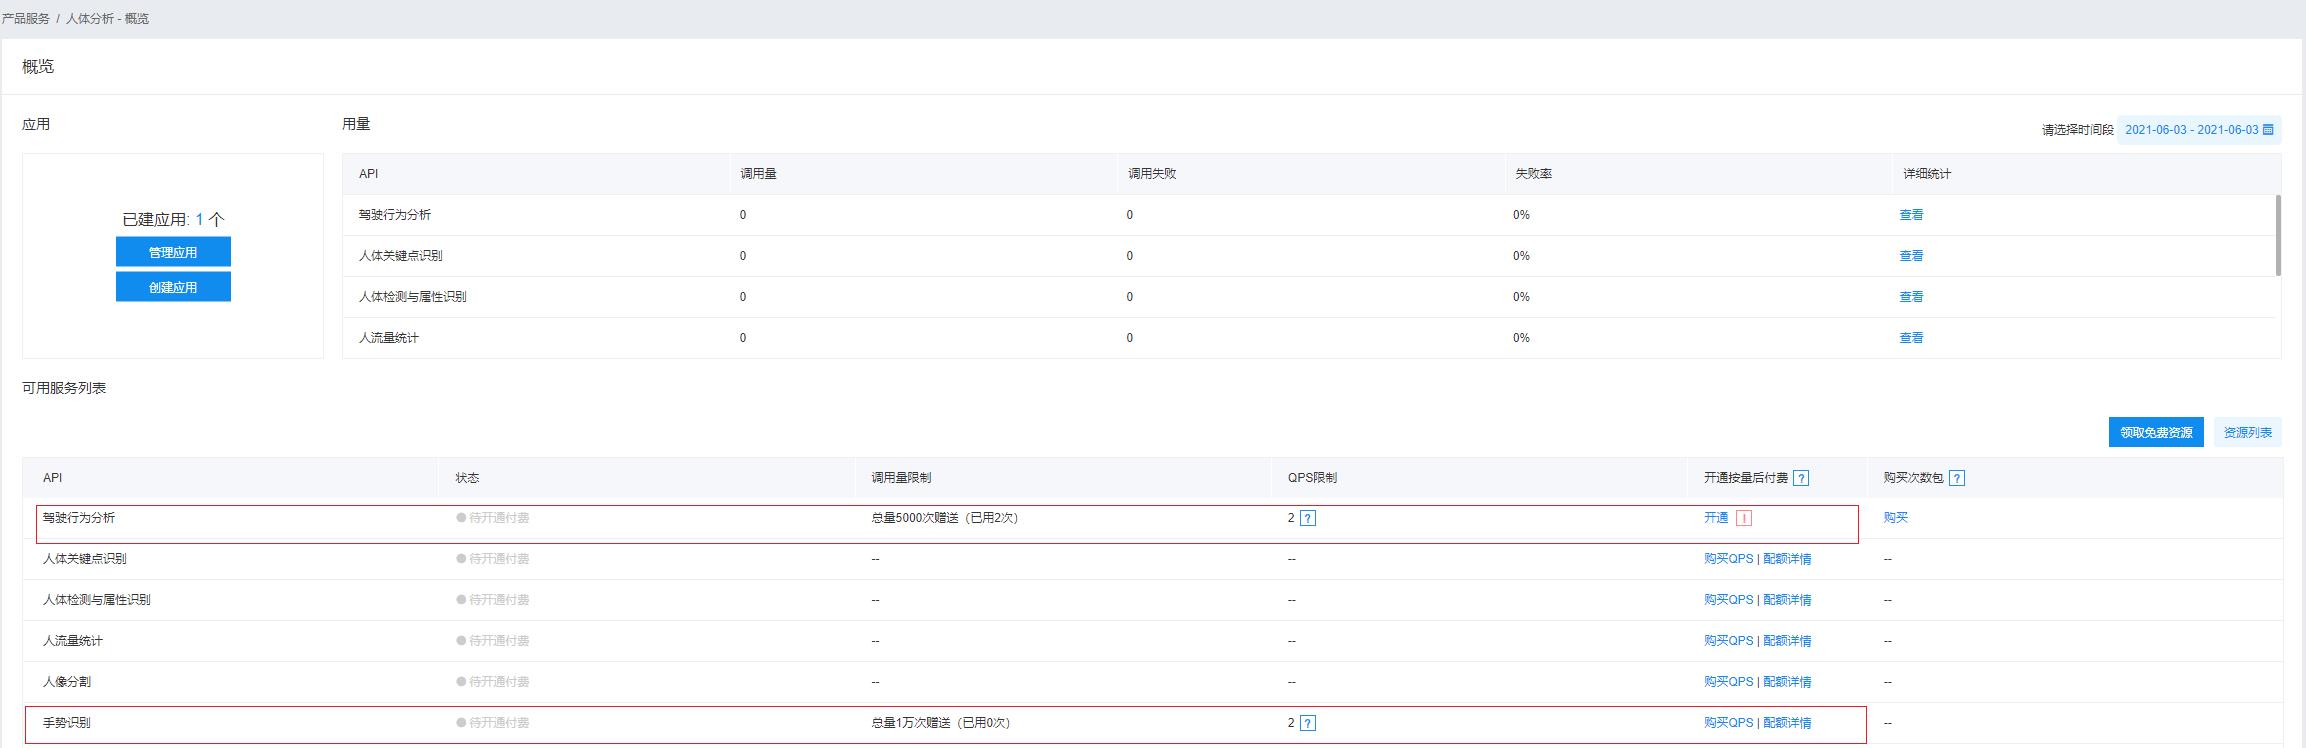
Task: View detailed stats for 人体检测与属性识别
Action: tap(1911, 297)
